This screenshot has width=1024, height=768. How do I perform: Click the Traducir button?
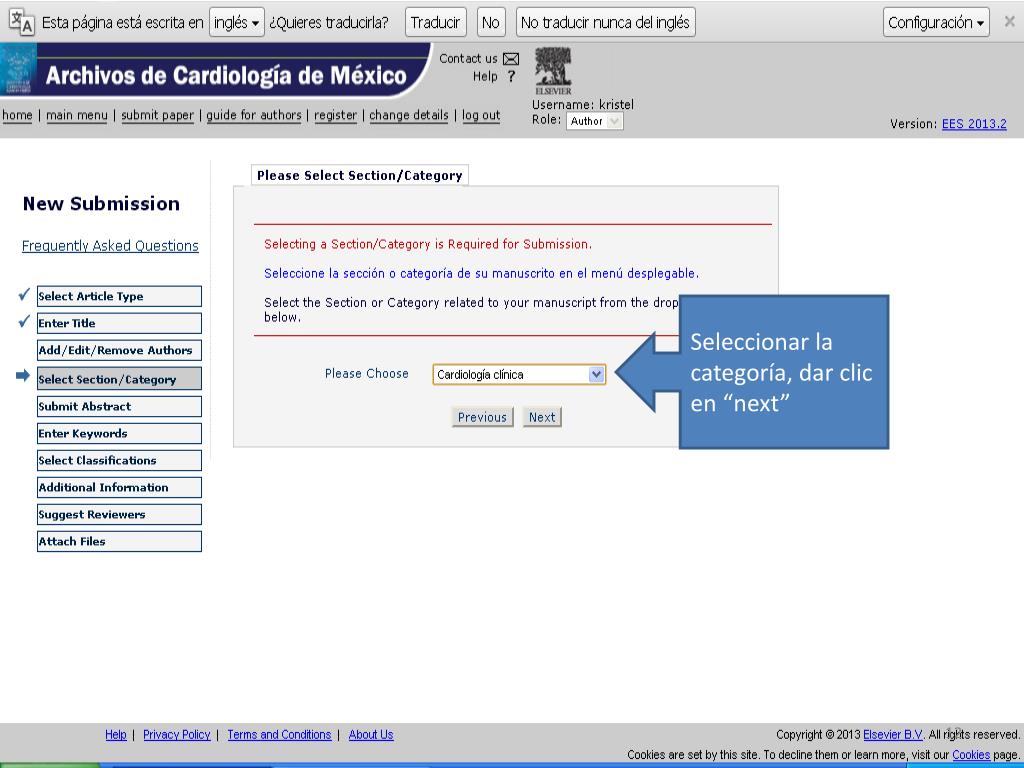click(436, 22)
